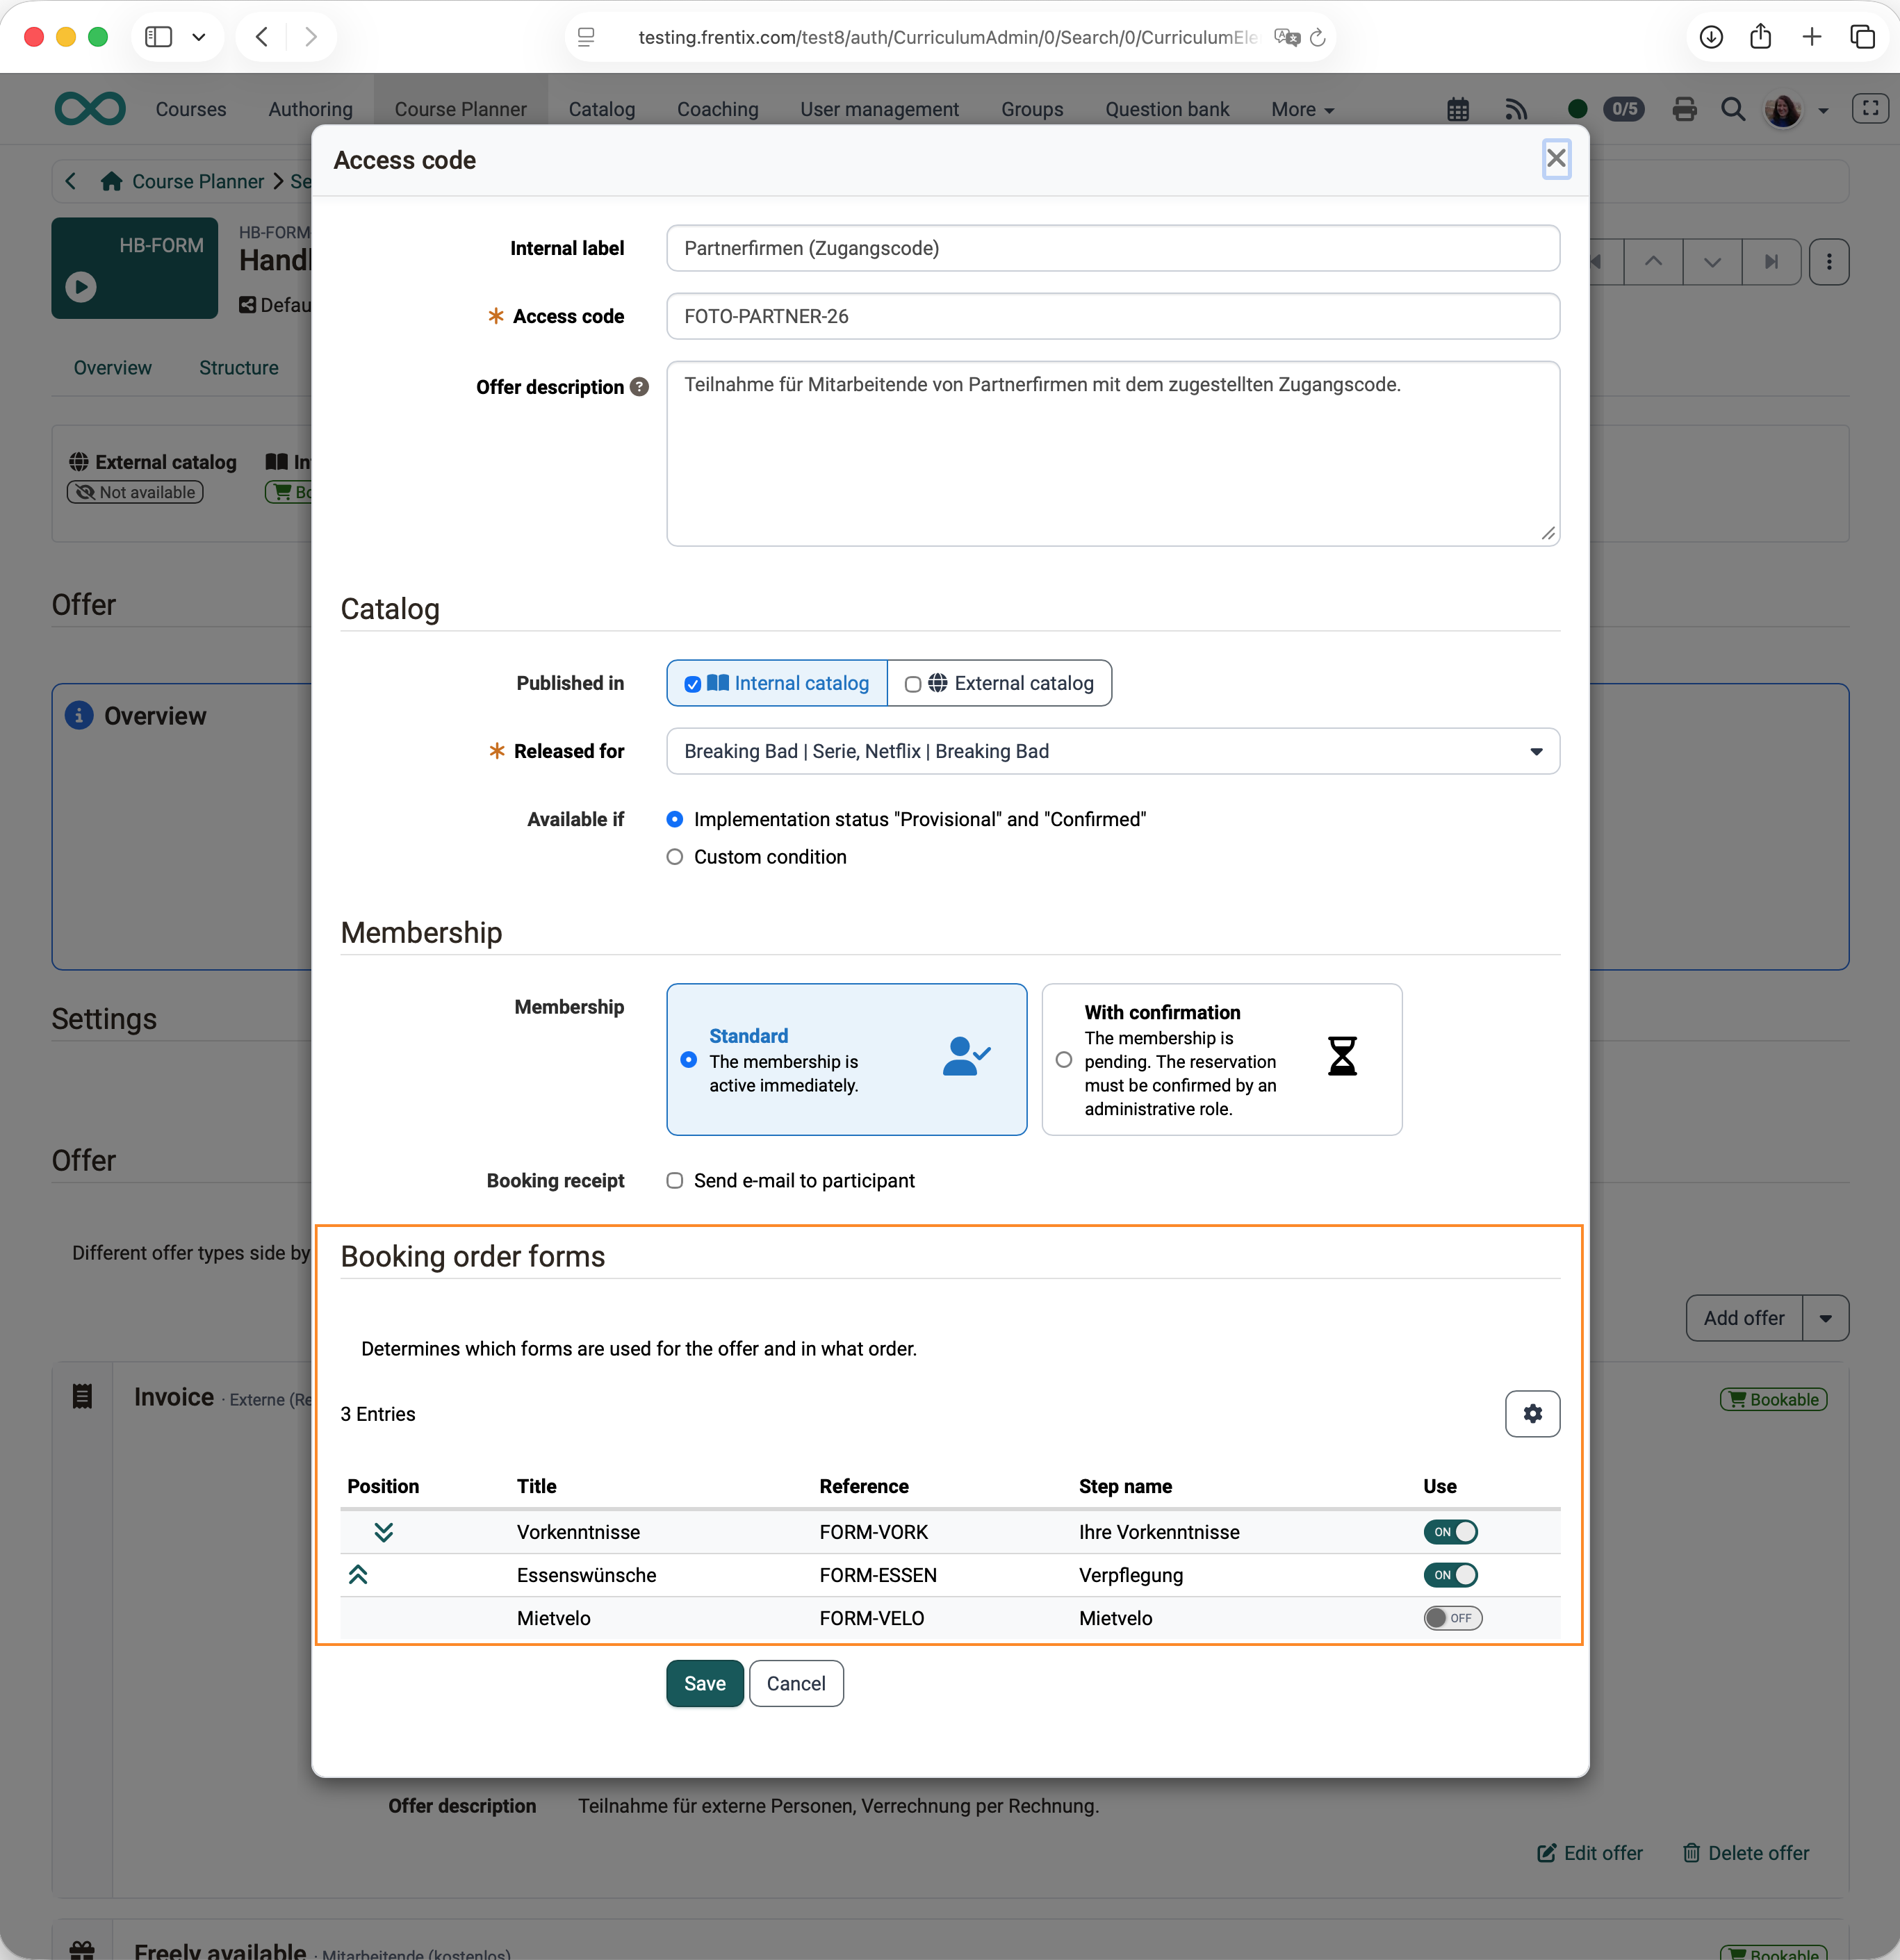Open the Overview tab behind dialog
1900x1960 pixels.
pyautogui.click(x=112, y=367)
